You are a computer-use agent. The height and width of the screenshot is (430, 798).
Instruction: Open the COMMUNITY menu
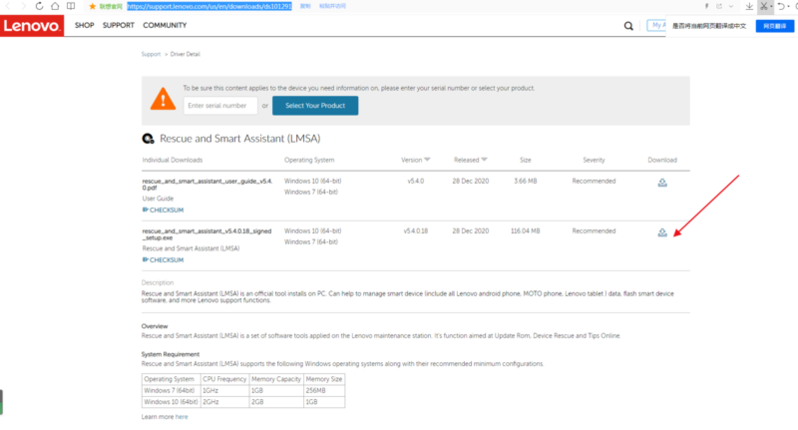(x=165, y=25)
